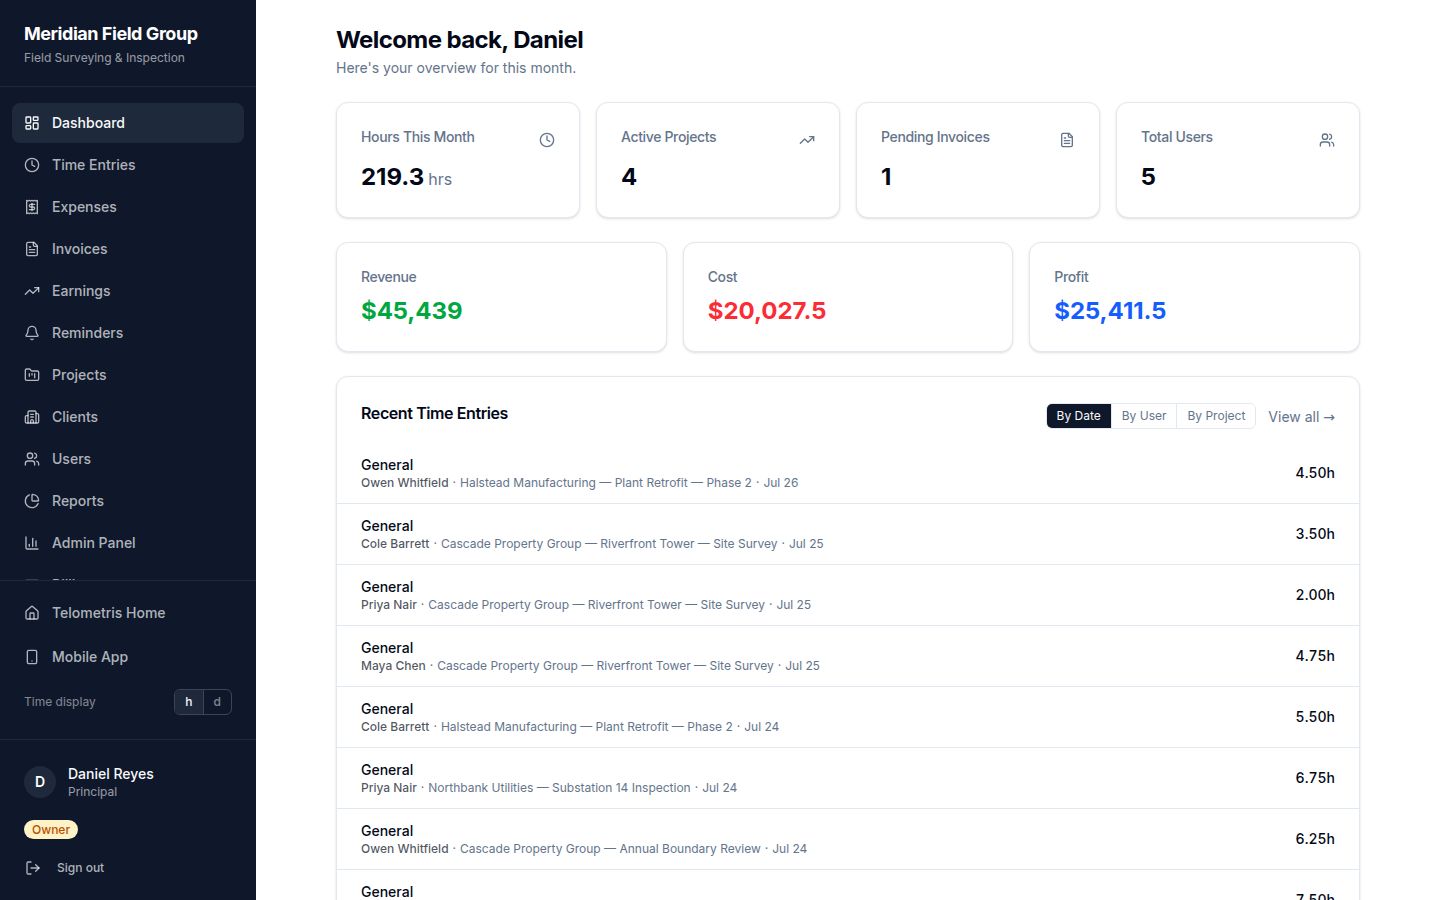
Task: Switch time display to days (d)
Action: (217, 702)
